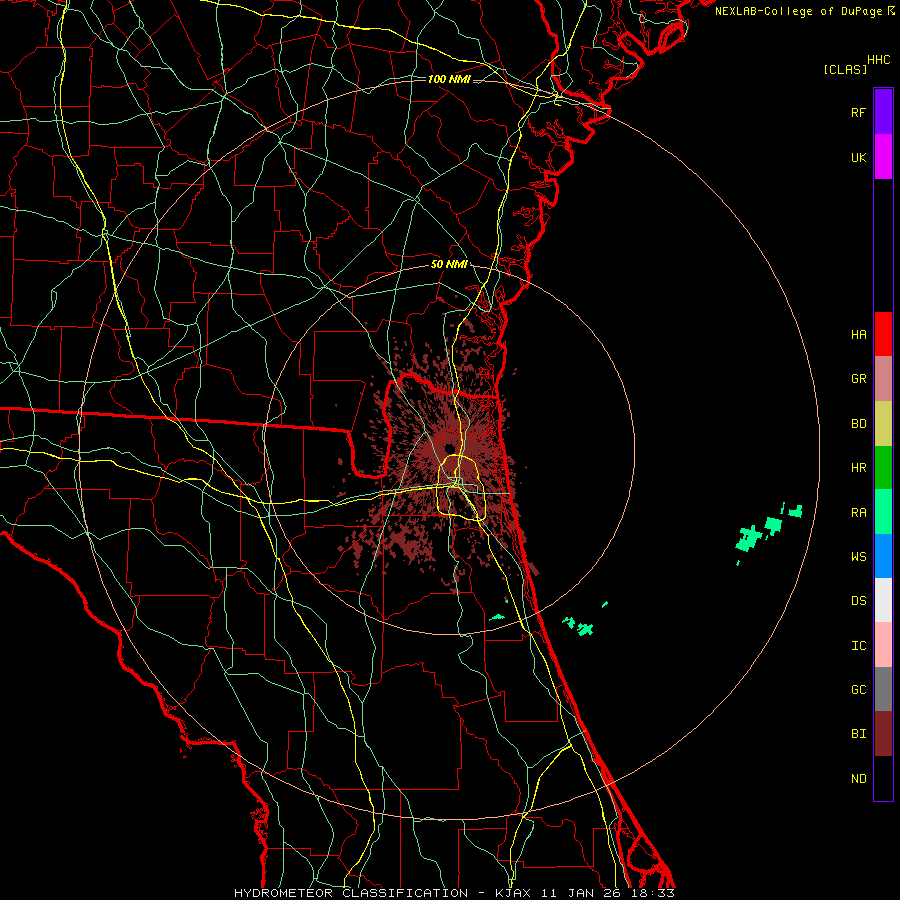Click the BD legend label
Screen dimensions: 900x900
coord(858,424)
